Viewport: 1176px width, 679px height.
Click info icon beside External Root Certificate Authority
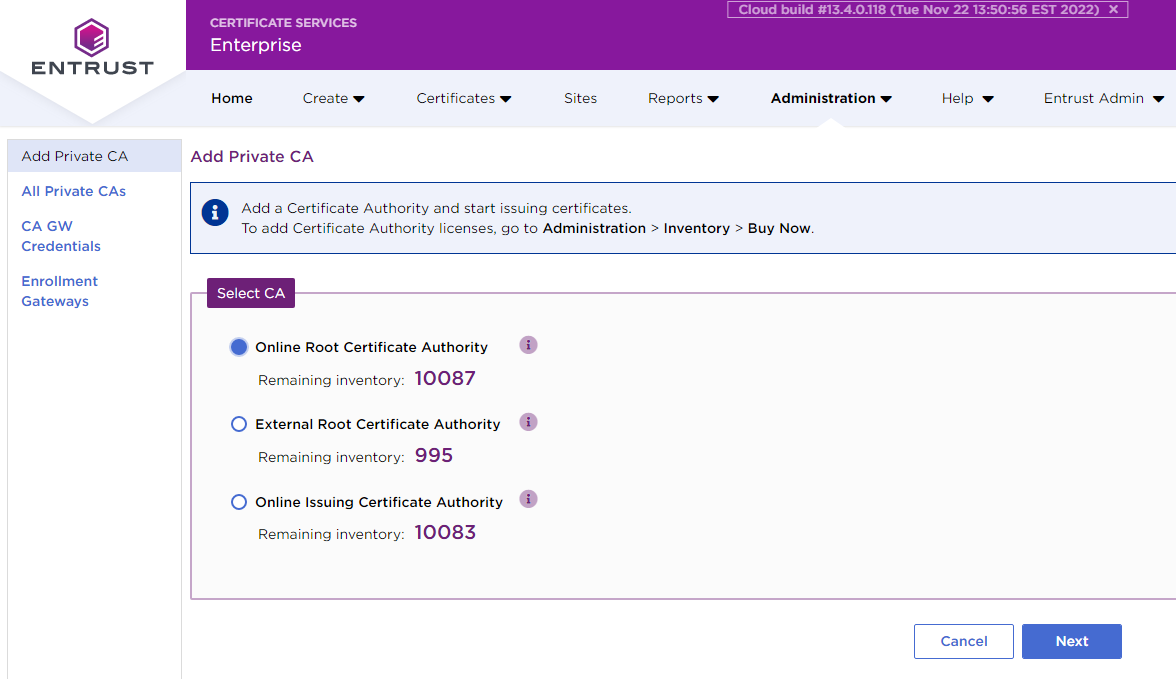(x=529, y=422)
